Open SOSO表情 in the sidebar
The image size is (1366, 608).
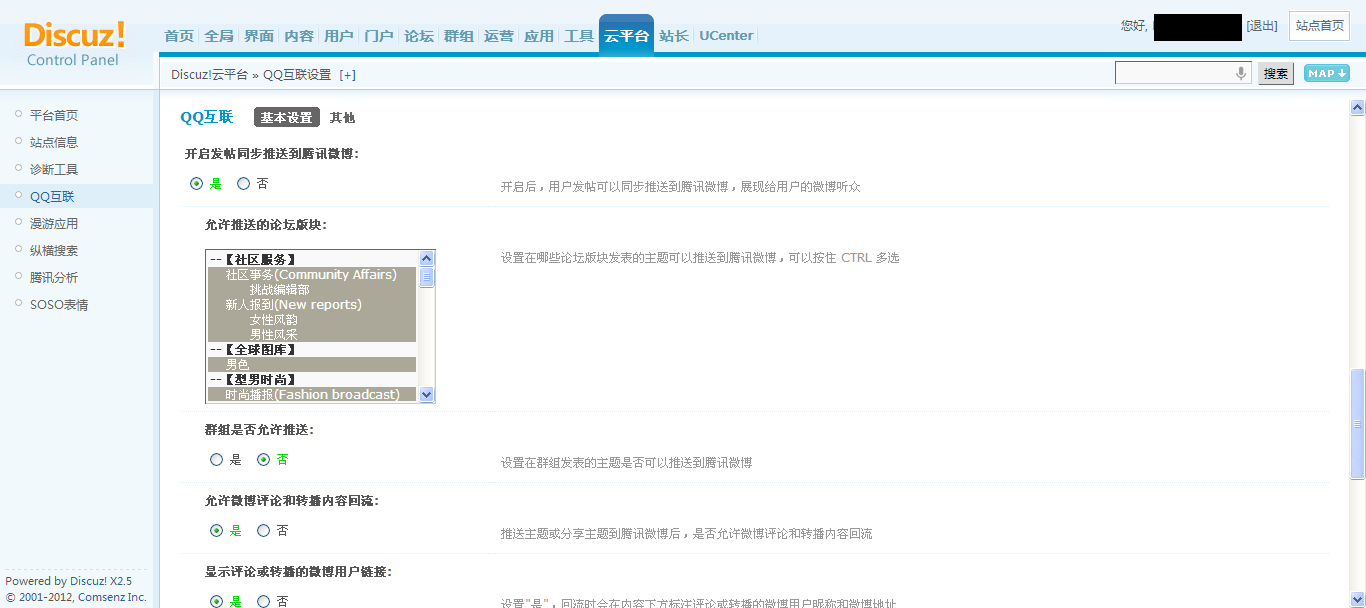[59, 304]
